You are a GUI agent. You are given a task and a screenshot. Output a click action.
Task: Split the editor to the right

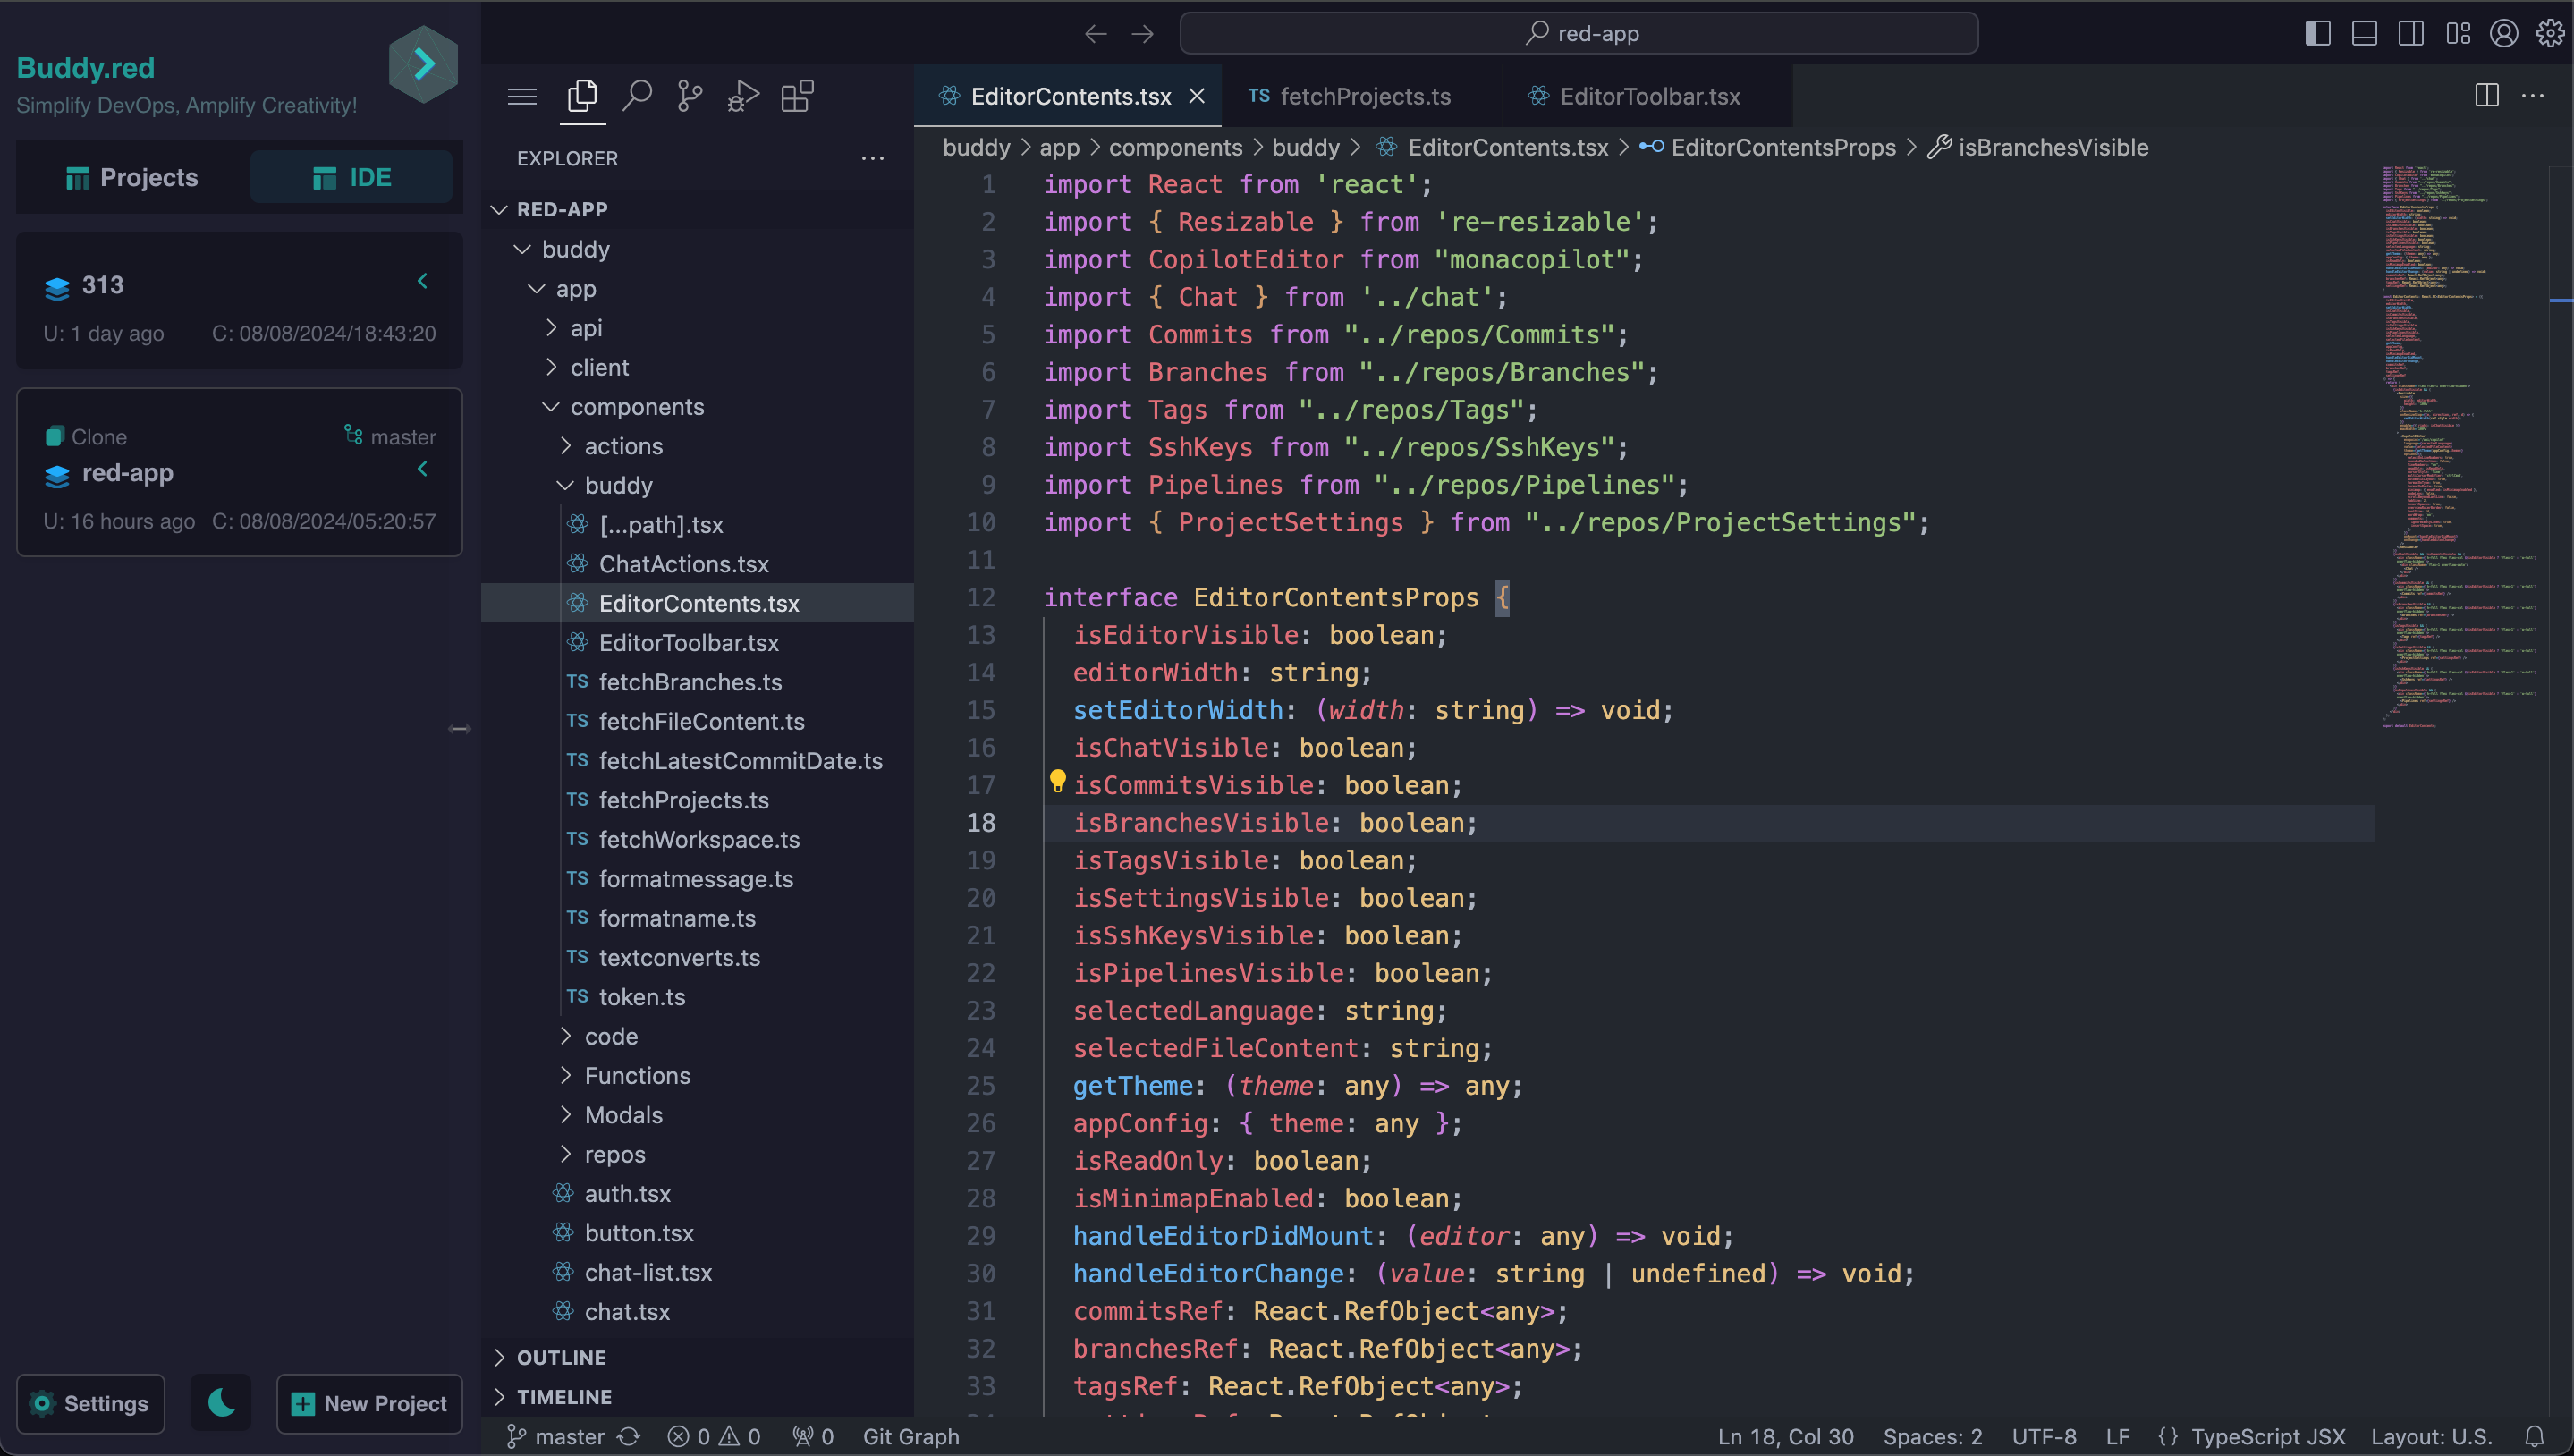pos(2487,95)
